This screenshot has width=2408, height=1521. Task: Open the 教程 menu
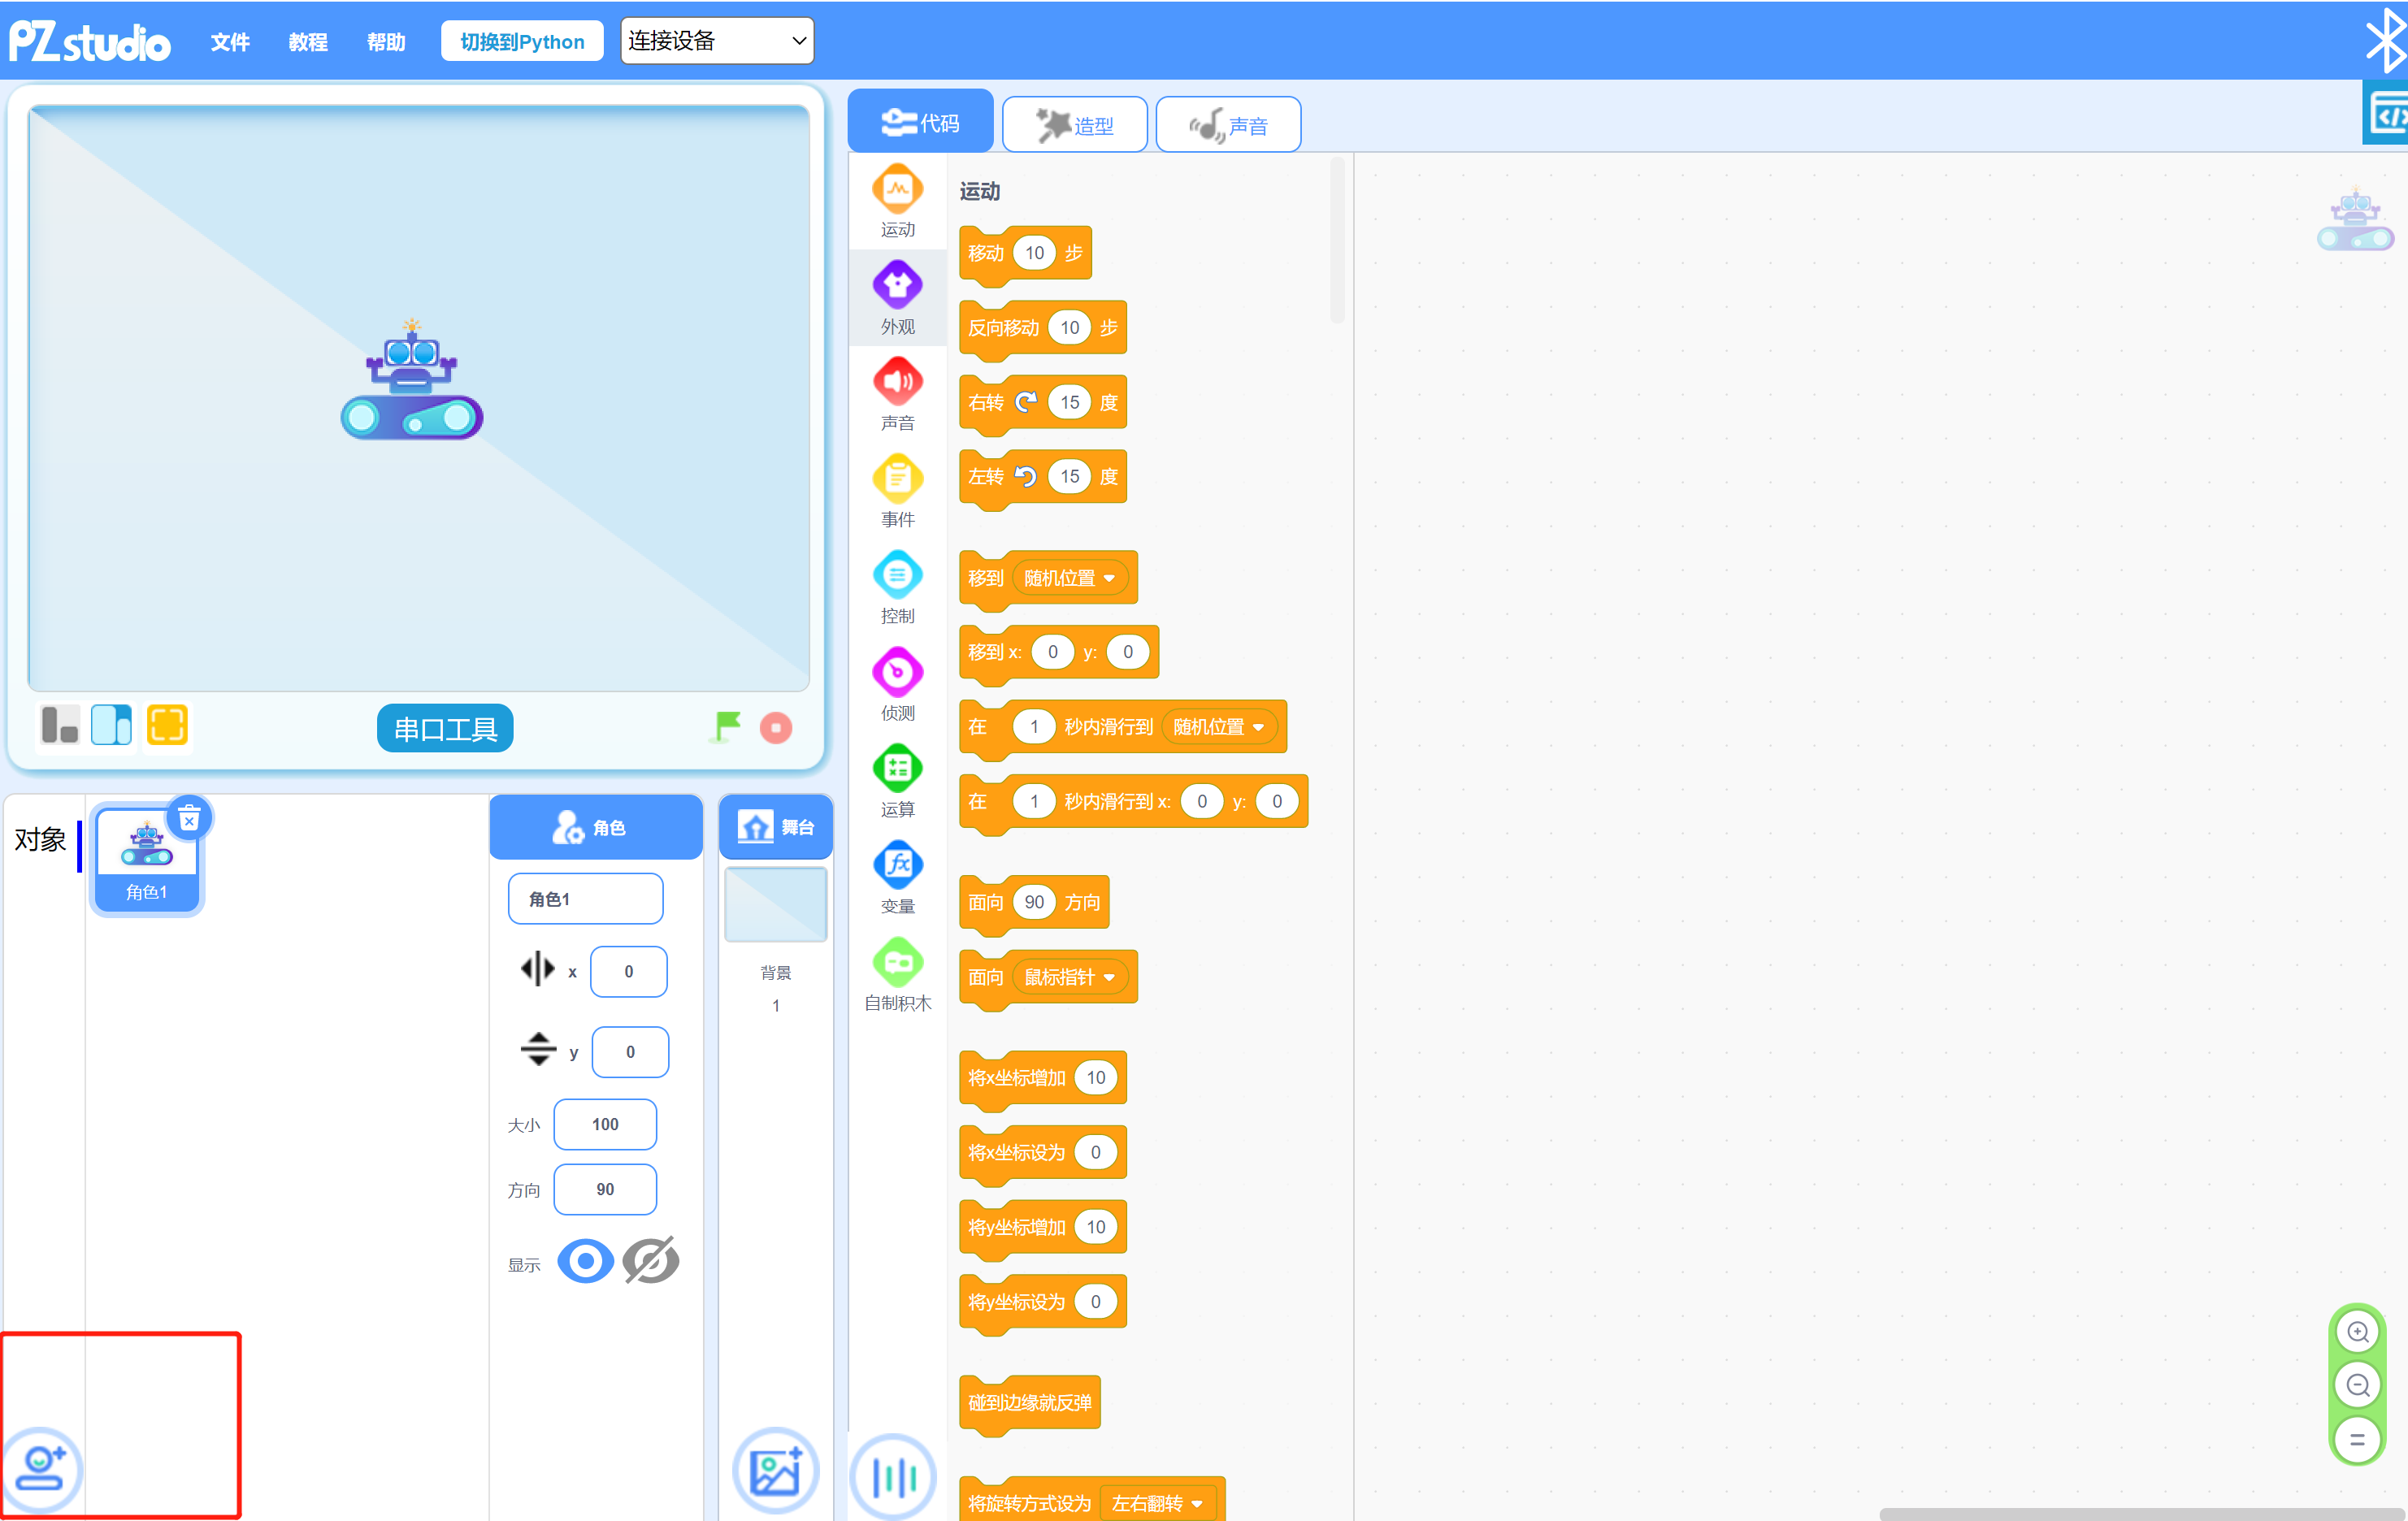(x=308, y=42)
